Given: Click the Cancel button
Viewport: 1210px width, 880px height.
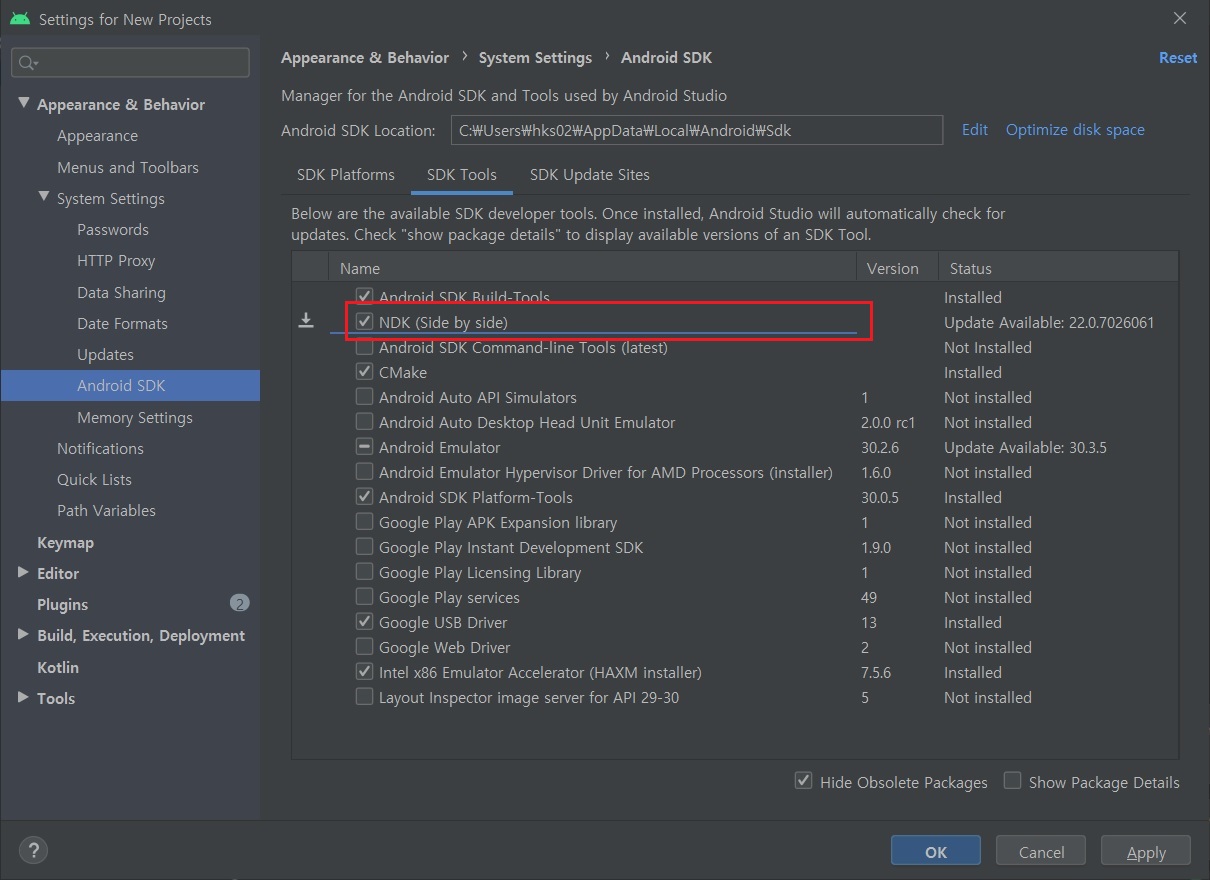Looking at the screenshot, I should click(1041, 852).
